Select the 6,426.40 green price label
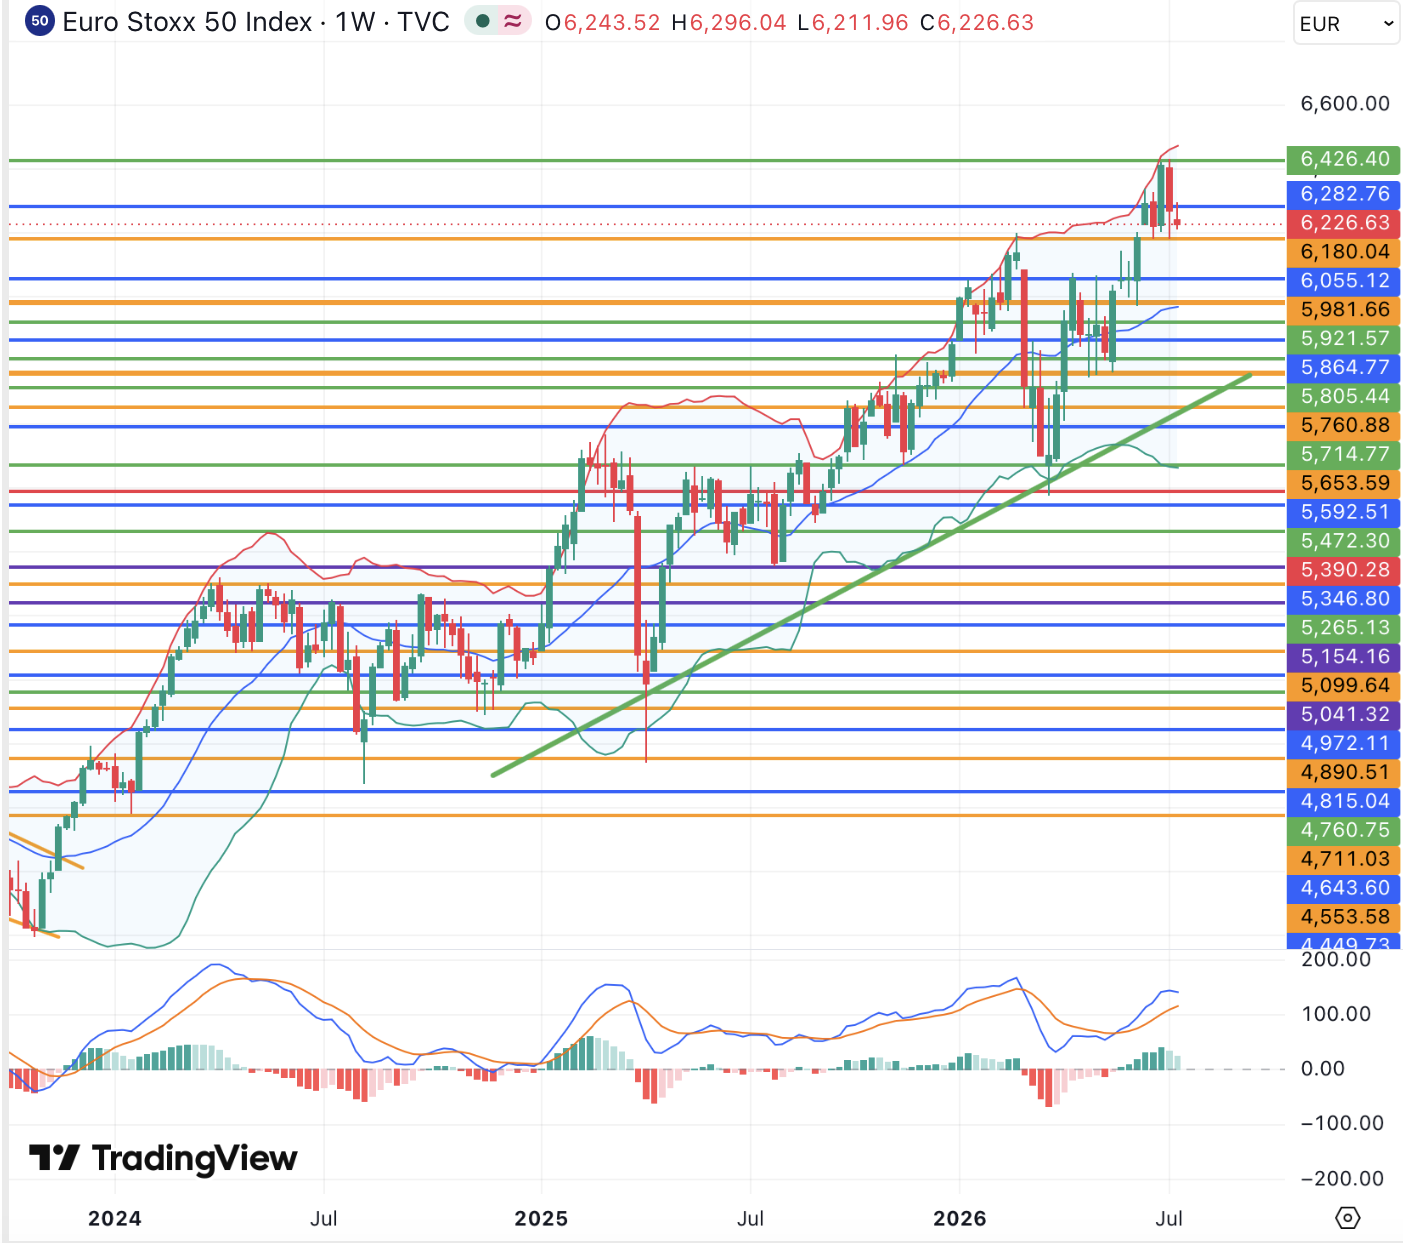The width and height of the screenshot is (1403, 1243). 1344,159
